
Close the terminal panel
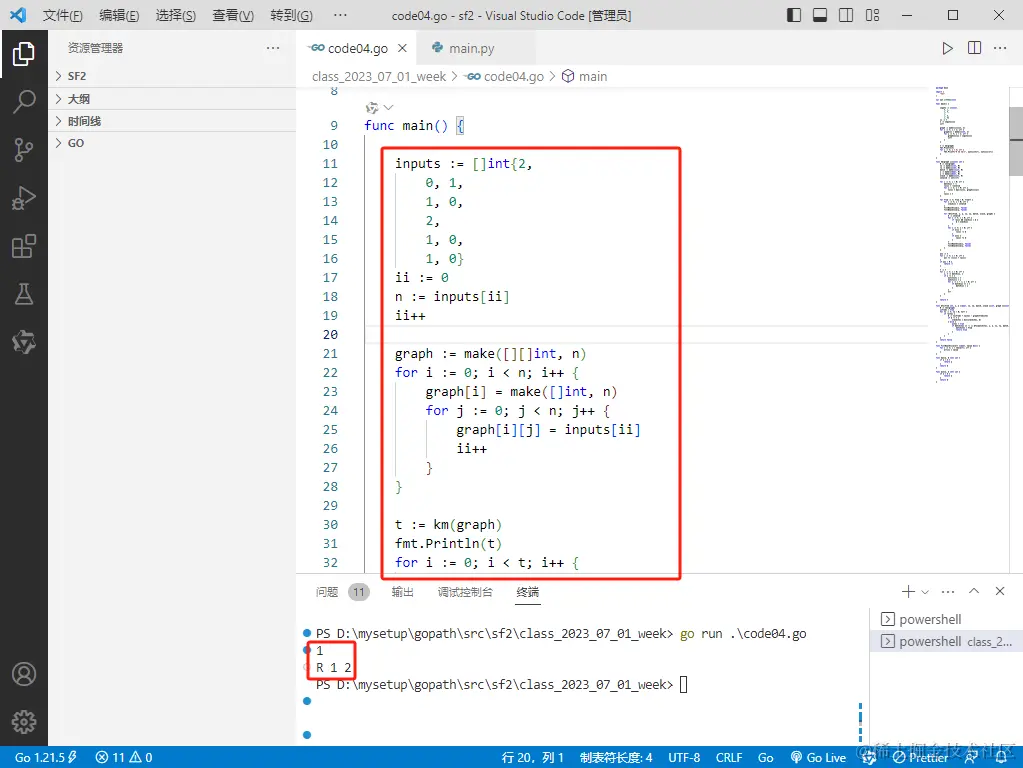point(1000,591)
